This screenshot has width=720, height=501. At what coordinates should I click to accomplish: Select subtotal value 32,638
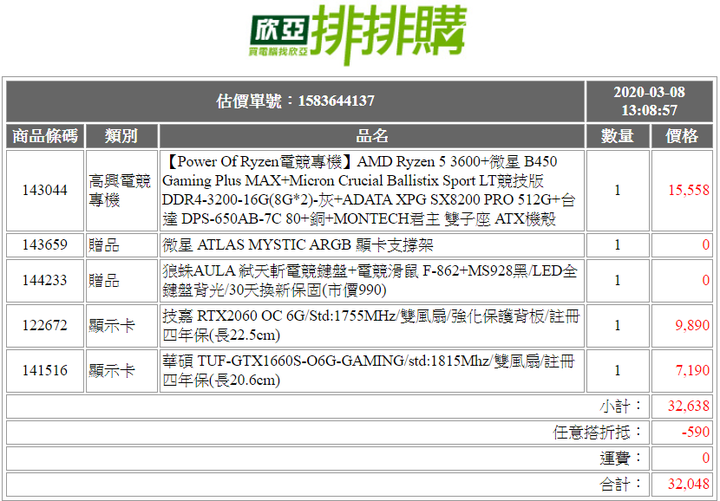click(x=689, y=406)
